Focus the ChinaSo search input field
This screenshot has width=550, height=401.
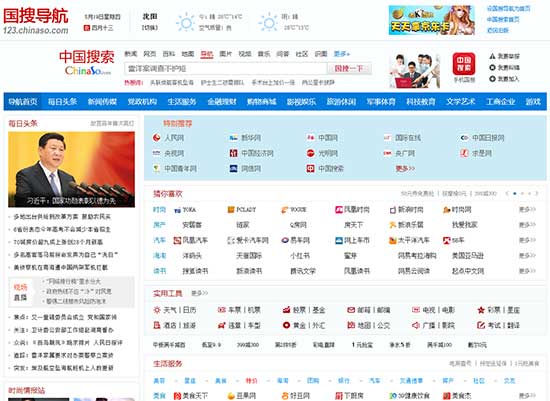[226, 68]
